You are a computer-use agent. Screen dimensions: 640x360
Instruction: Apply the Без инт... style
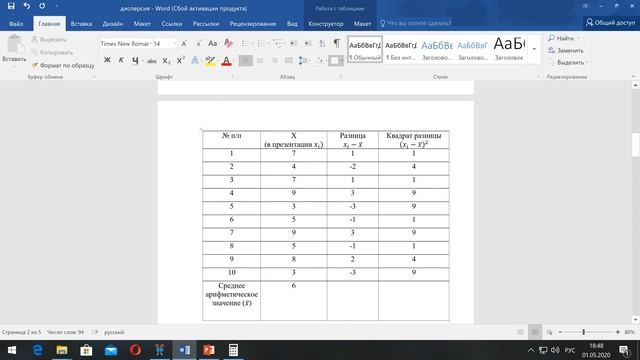click(x=401, y=49)
